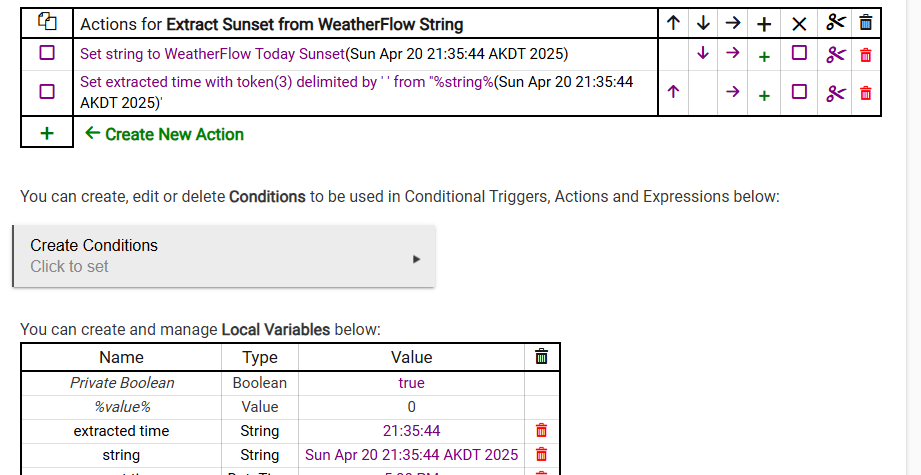
Task: Remove the string local variable with the trash icon
Action: [x=542, y=454]
